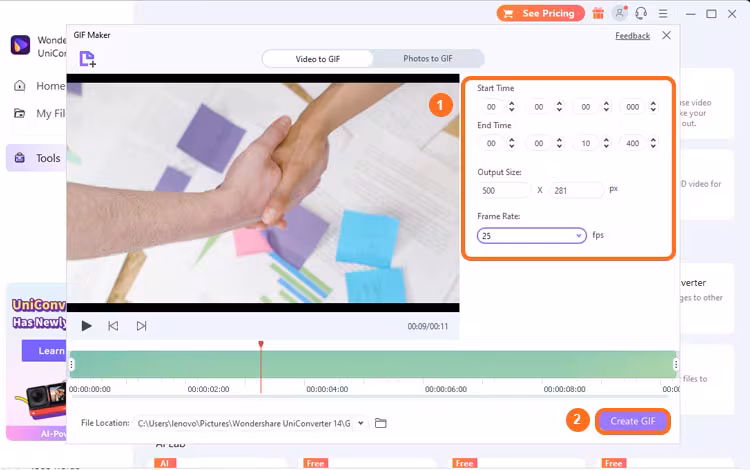Click the left trim handle of the timeline
Screen dimensions: 750x470
(71, 365)
